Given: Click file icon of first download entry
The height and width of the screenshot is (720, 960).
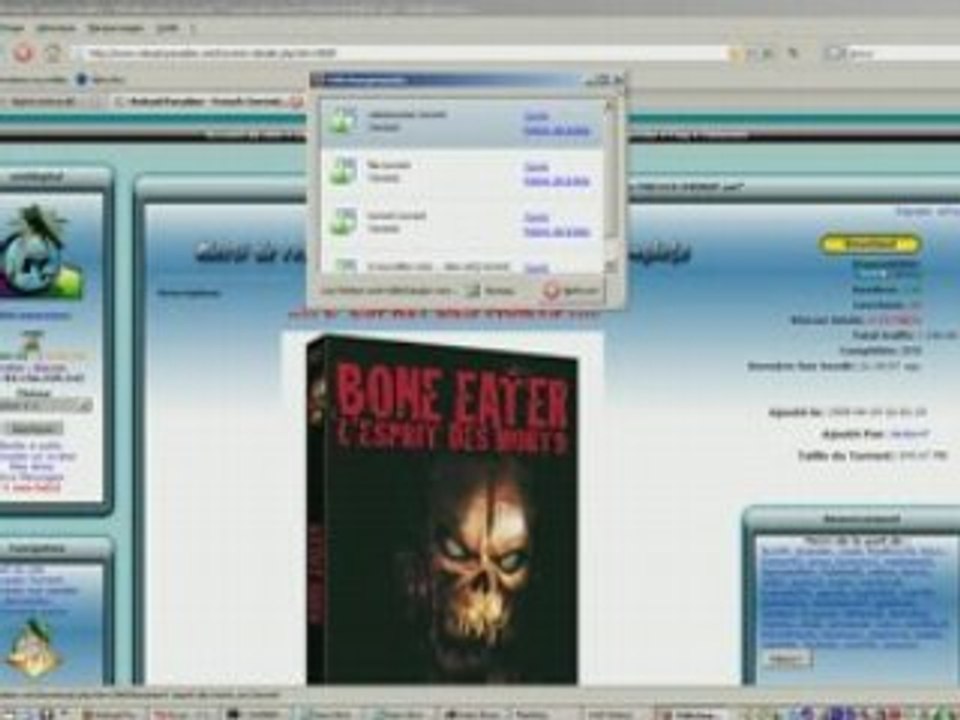Looking at the screenshot, I should coord(343,120).
